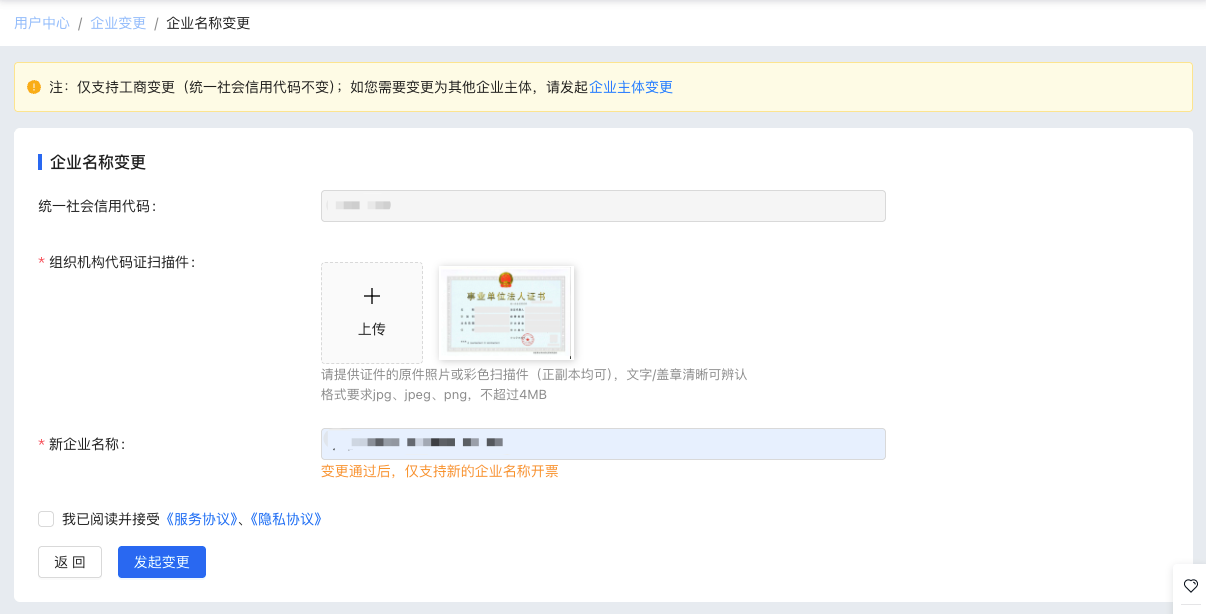Image resolution: width=1206 pixels, height=614 pixels.
Task: Click the heart feedback icon at bottom right
Action: point(1191,587)
